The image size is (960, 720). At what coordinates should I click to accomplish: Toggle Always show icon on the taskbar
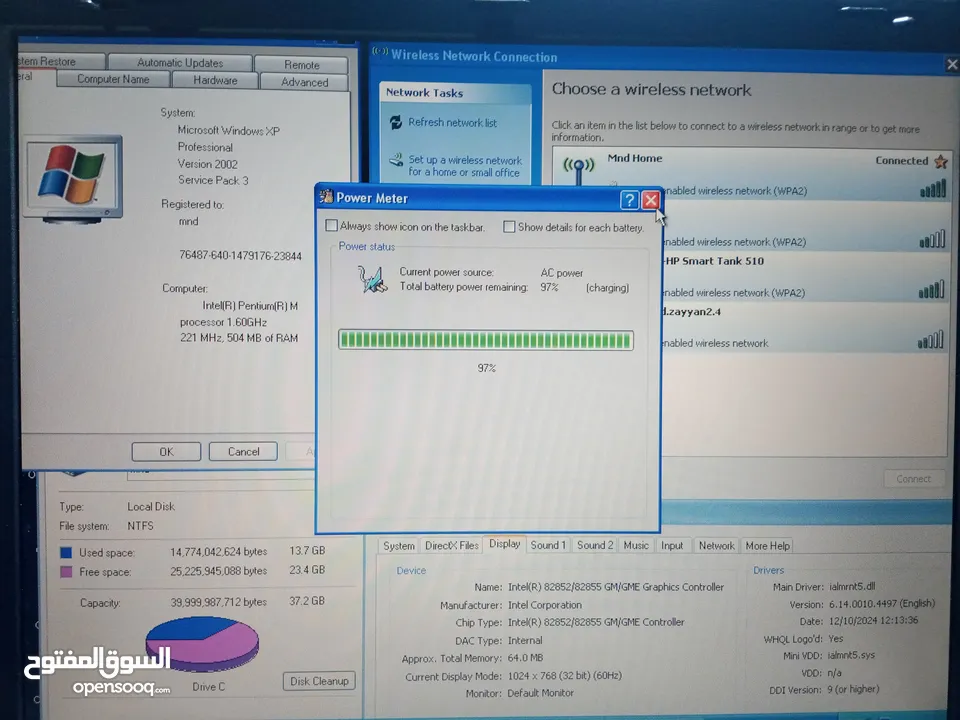pos(331,225)
